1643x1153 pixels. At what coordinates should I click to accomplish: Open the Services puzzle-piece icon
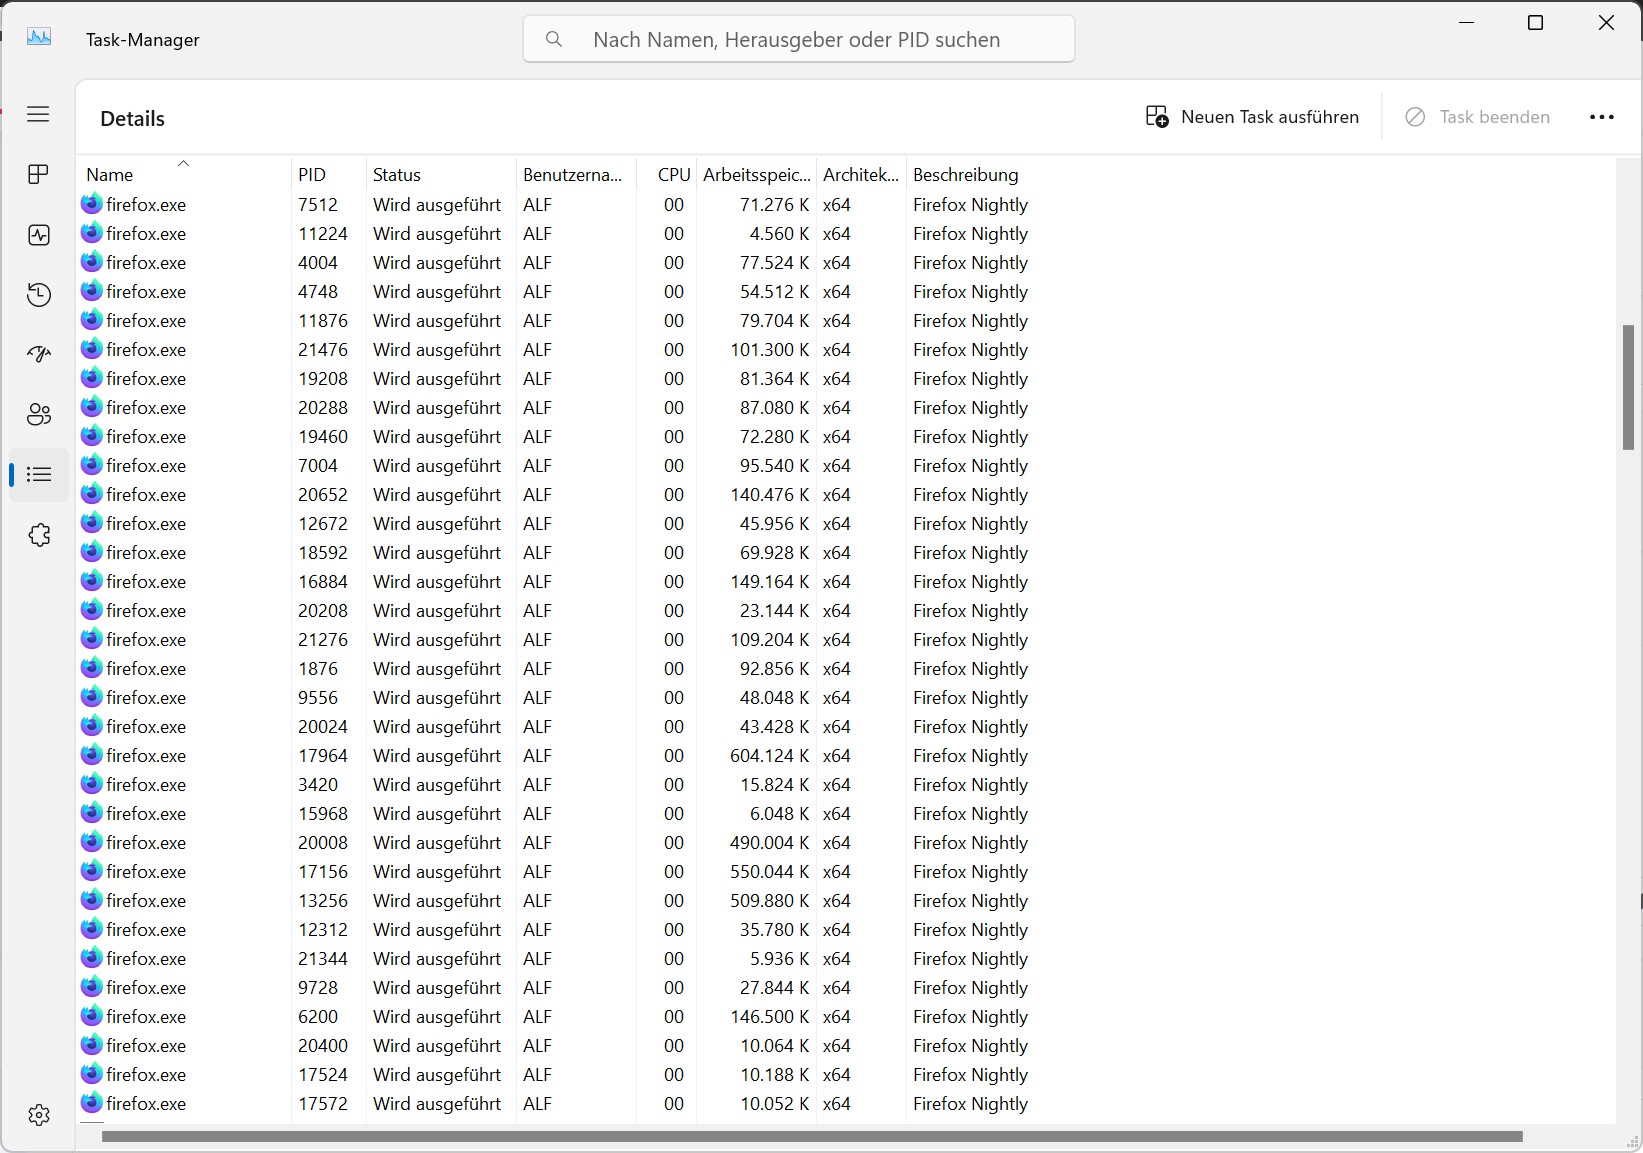(x=38, y=535)
